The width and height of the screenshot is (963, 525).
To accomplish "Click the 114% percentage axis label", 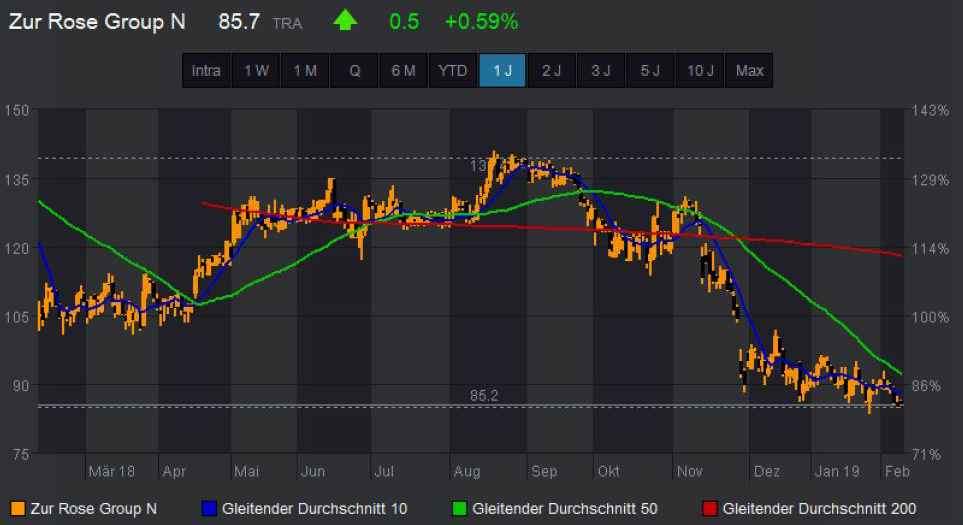I will [x=930, y=249].
